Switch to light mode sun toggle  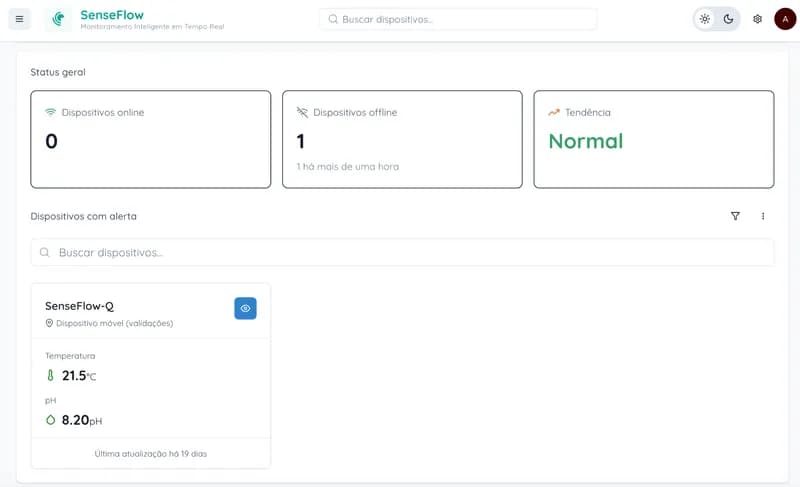[705, 19]
